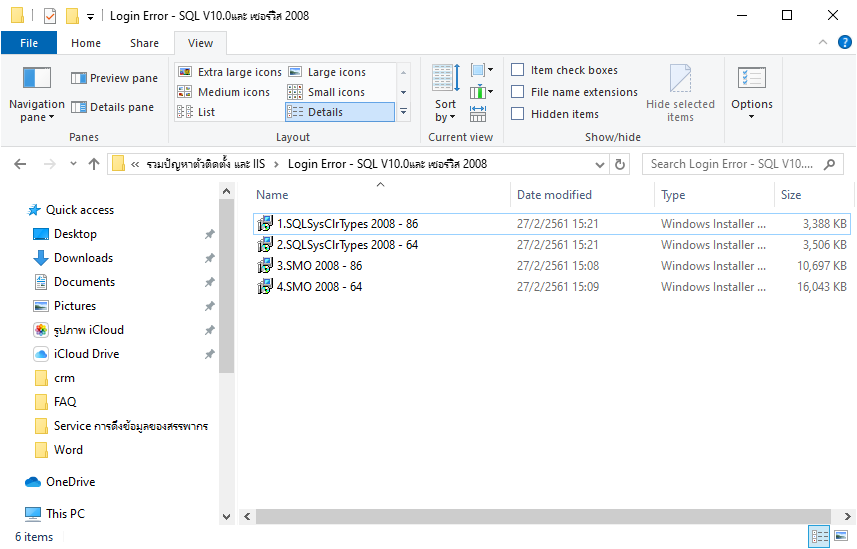
Task: Click the search magnifier icon
Action: click(830, 164)
